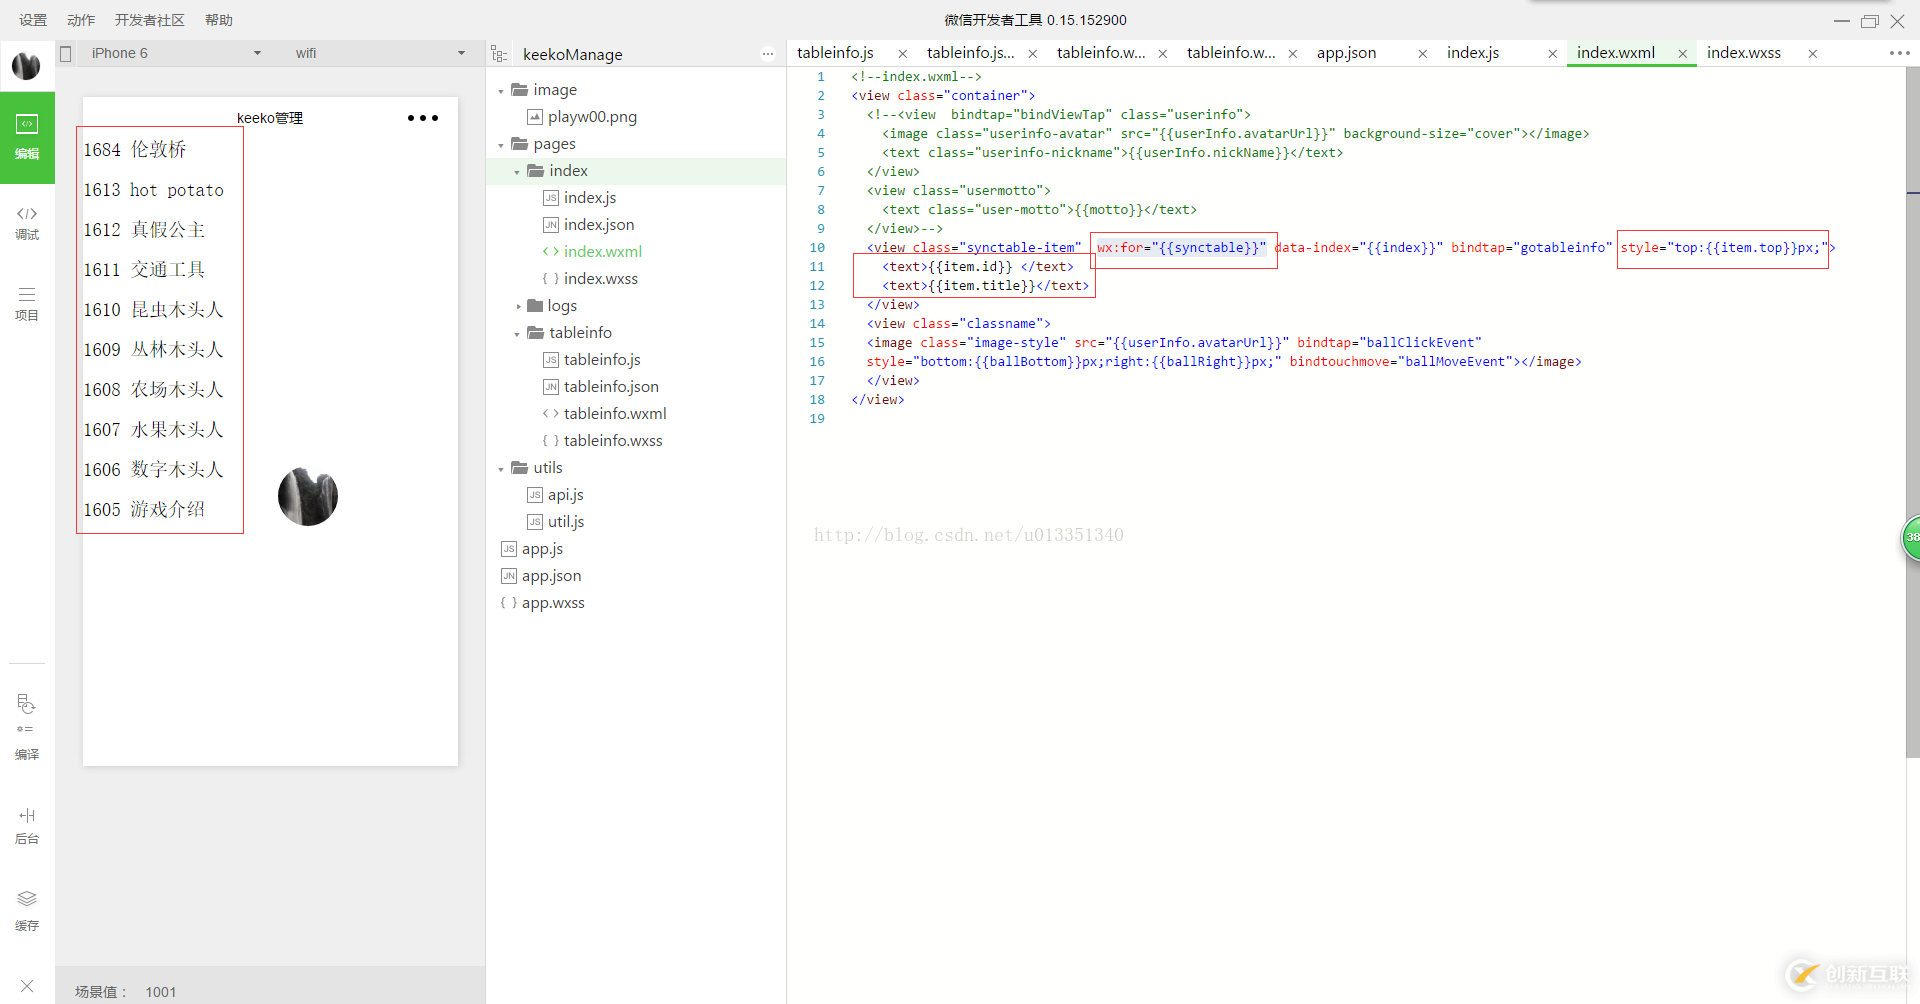1920x1004 pixels.
Task: Click the simulator three-dot menu icon
Action: (422, 118)
